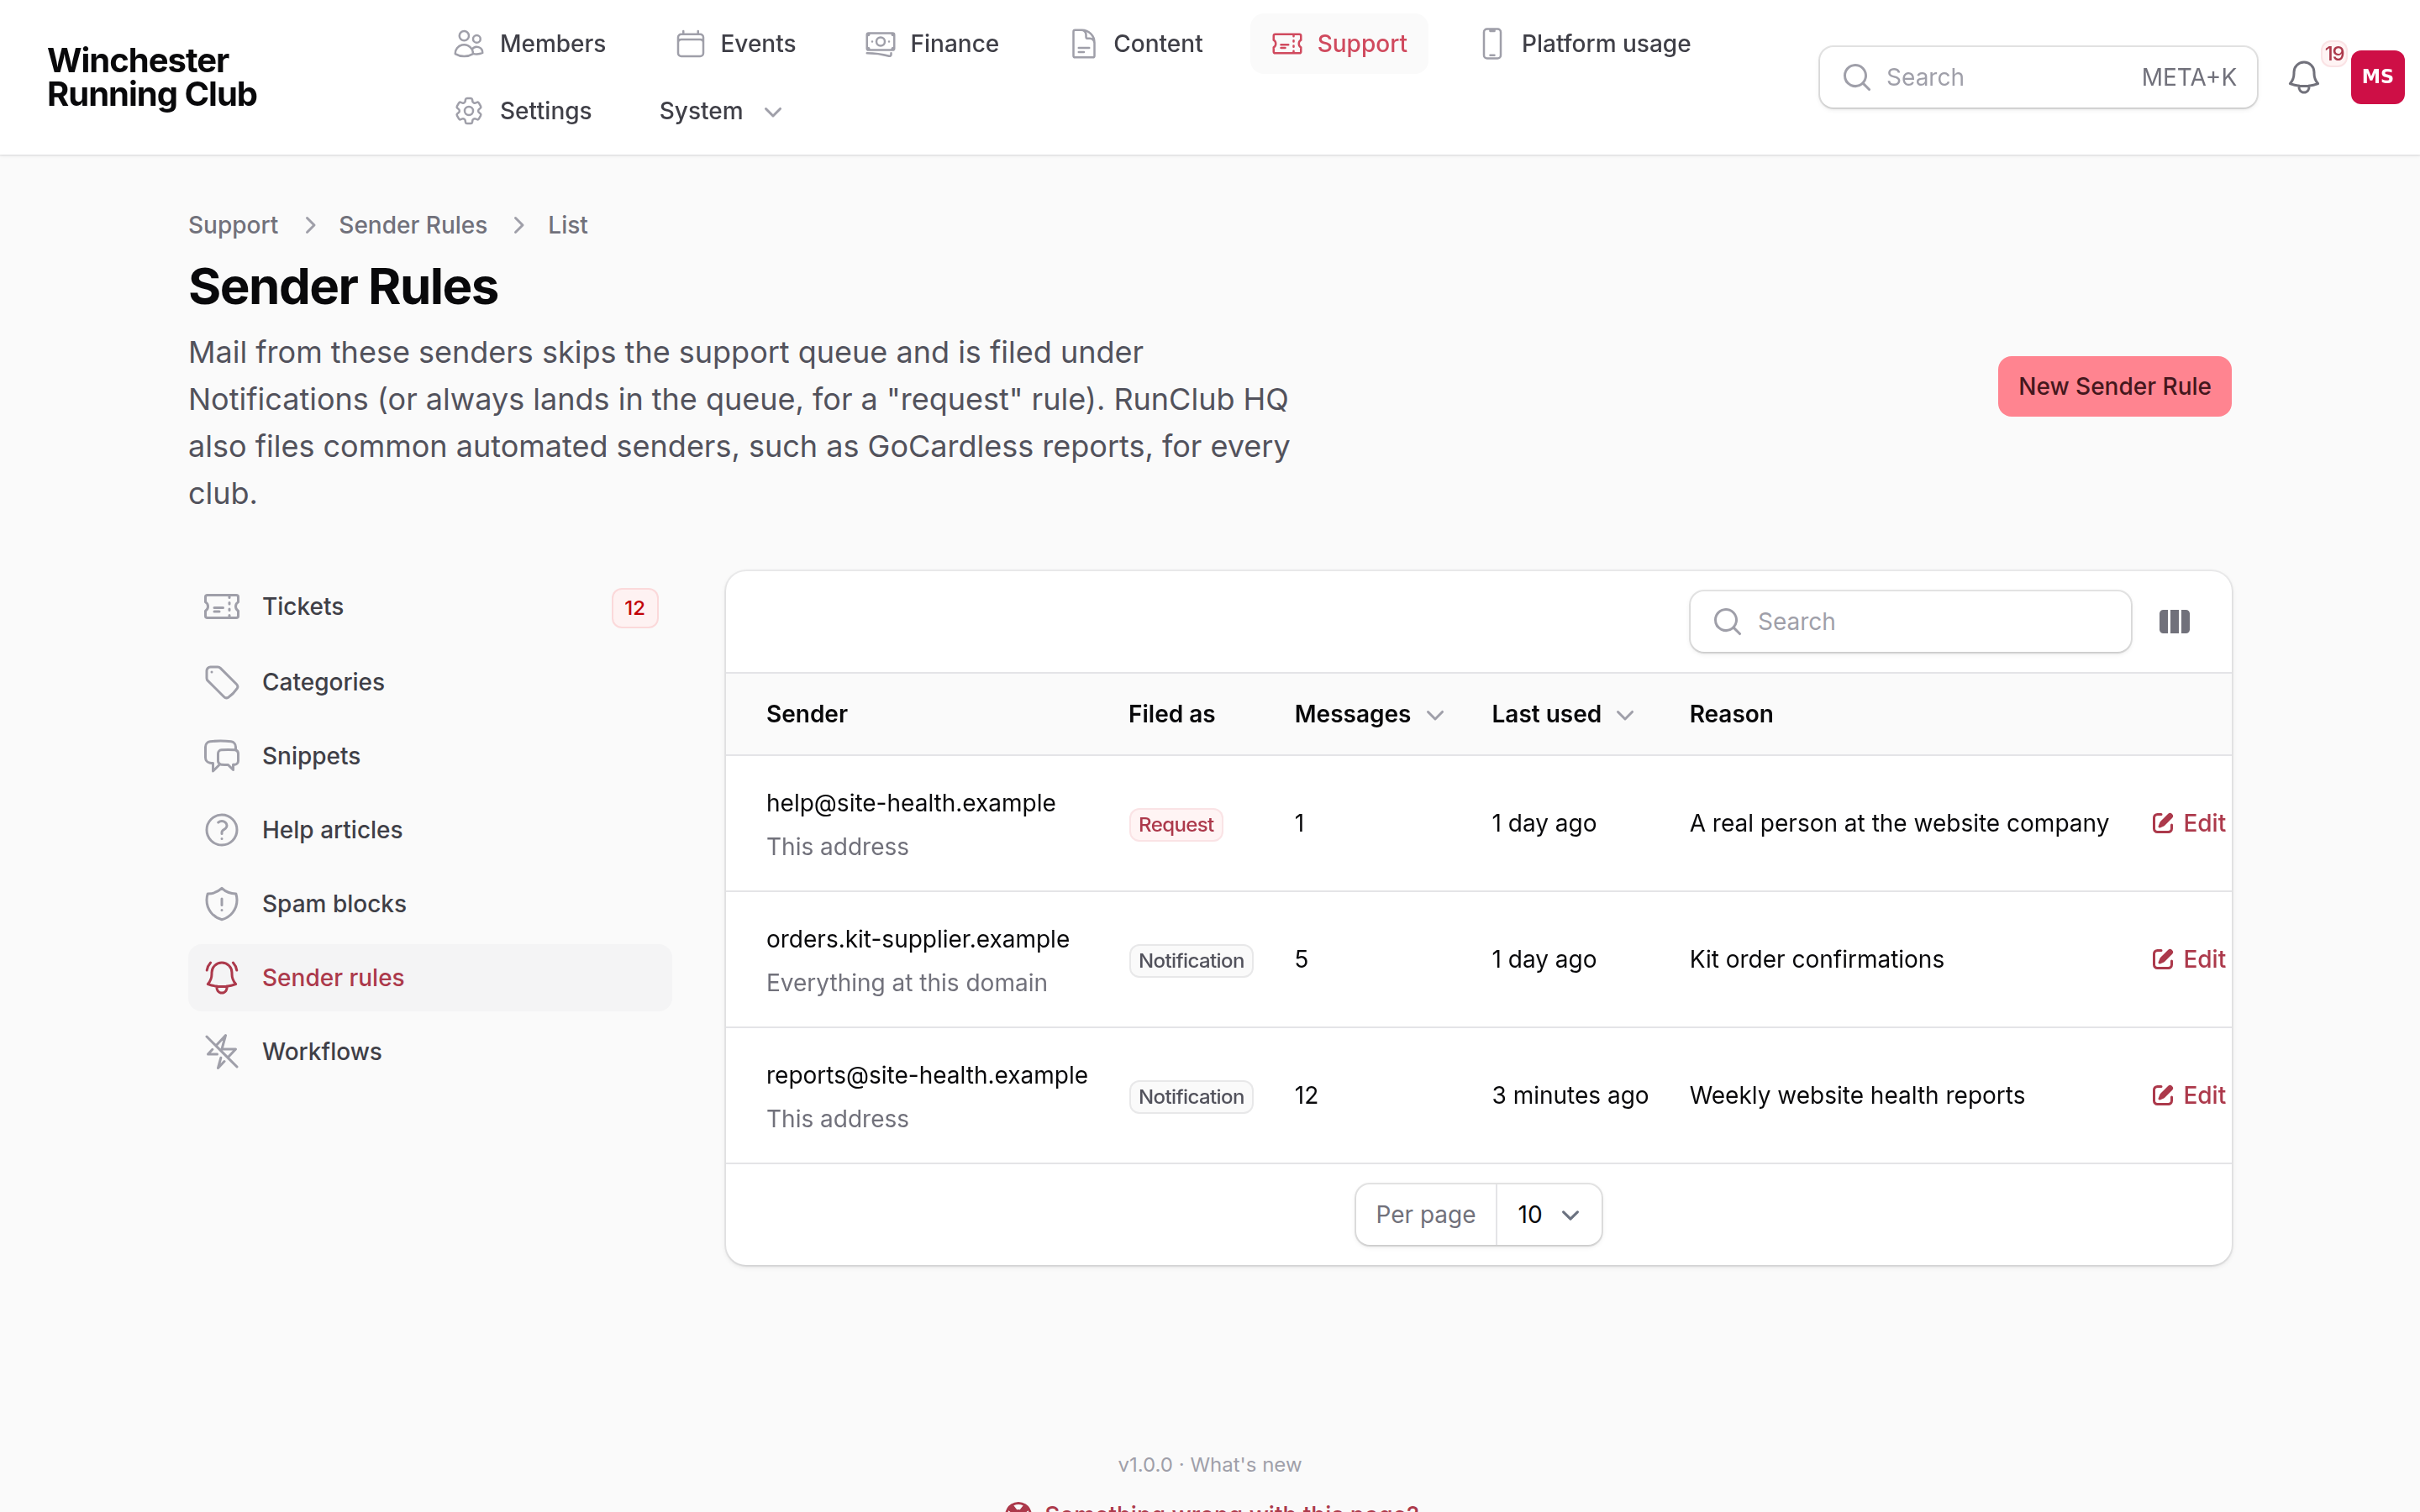Click '3 minutes ago' last used cell

pyautogui.click(x=1570, y=1095)
